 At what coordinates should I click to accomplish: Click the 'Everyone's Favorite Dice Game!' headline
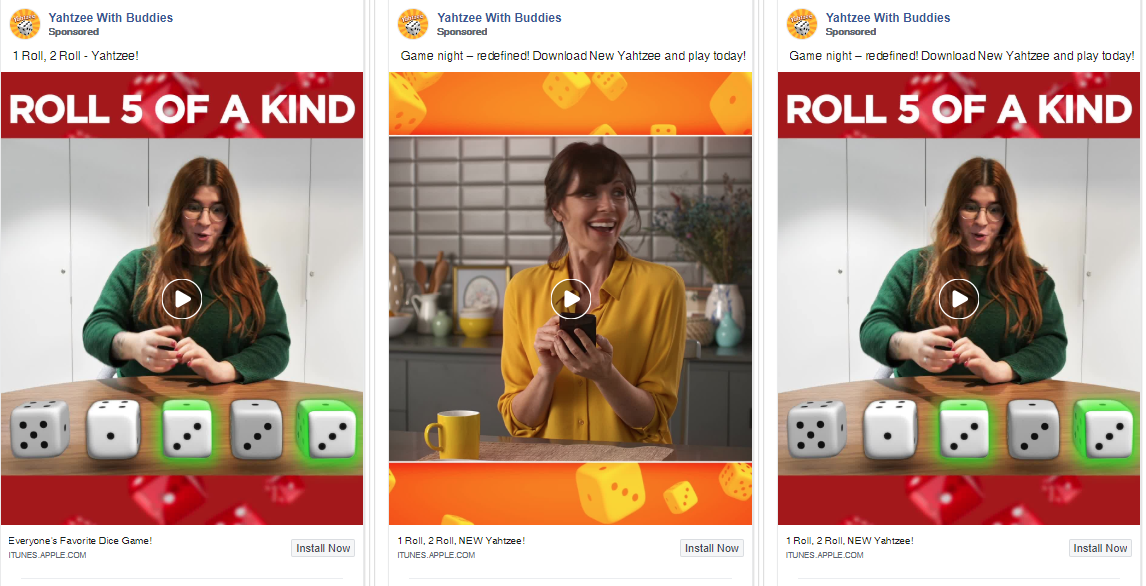(80, 541)
